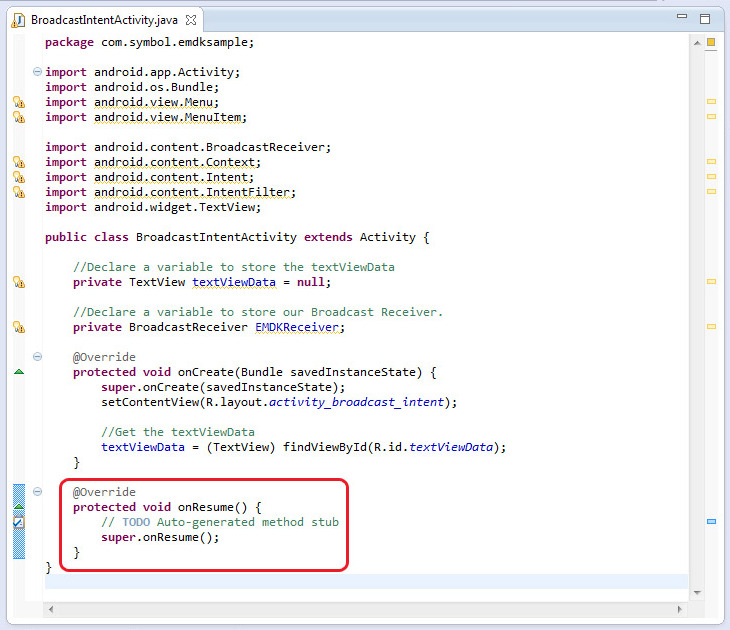Click the horizontal scrollbar right arrow
The image size is (730, 630).
[679, 608]
